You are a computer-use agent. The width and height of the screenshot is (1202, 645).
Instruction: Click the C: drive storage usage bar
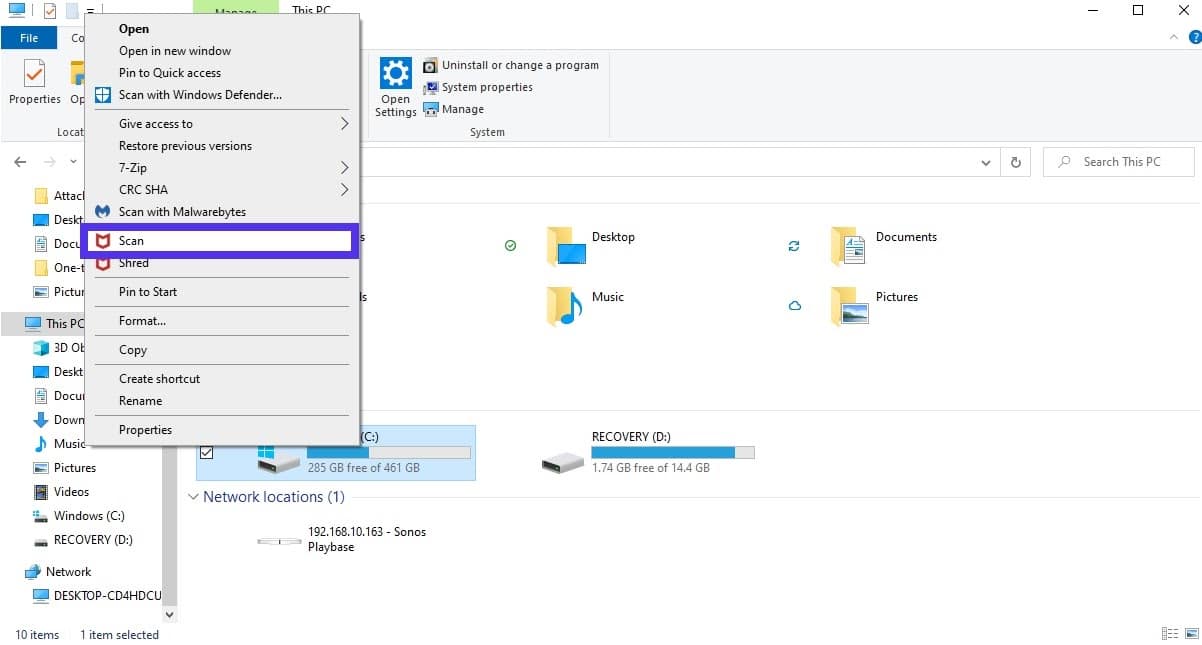tap(390, 449)
